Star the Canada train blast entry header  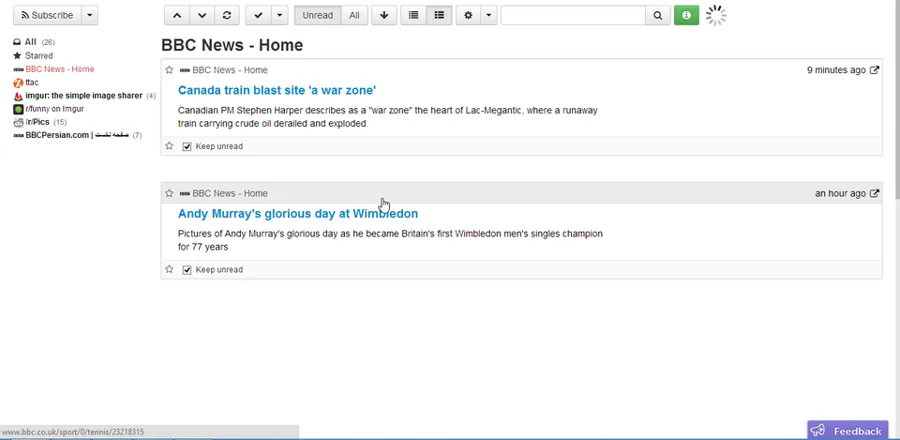pos(169,70)
